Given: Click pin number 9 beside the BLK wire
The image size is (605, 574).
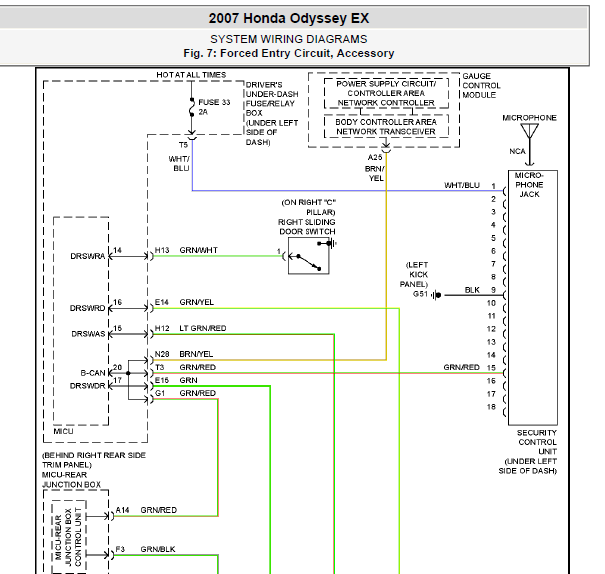Looking at the screenshot, I should coord(493,290).
